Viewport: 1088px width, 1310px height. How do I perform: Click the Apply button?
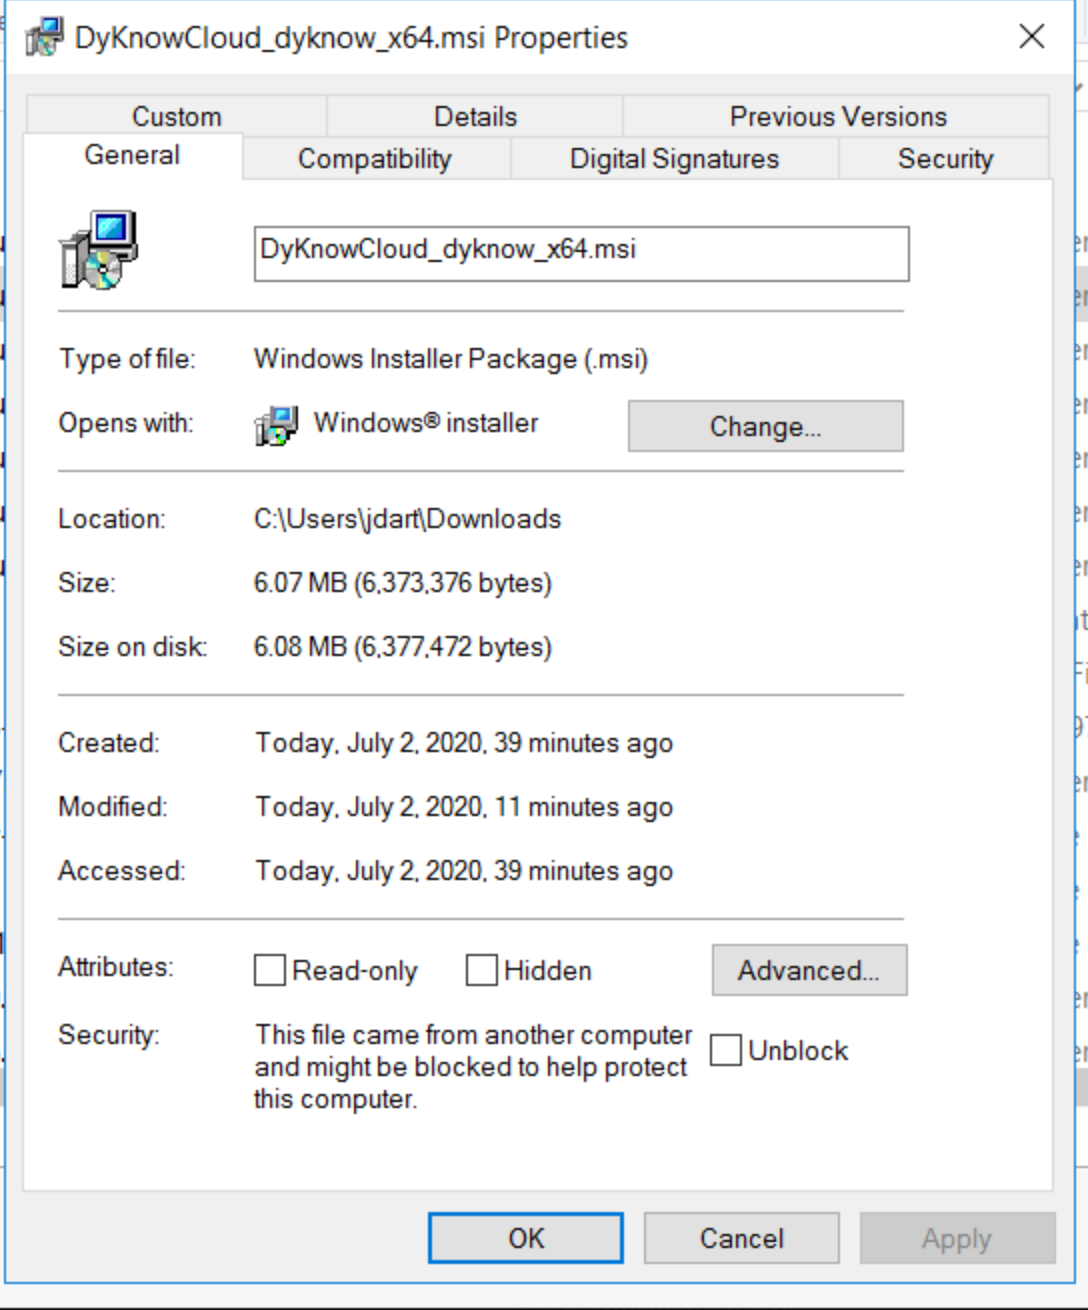[956, 1237]
